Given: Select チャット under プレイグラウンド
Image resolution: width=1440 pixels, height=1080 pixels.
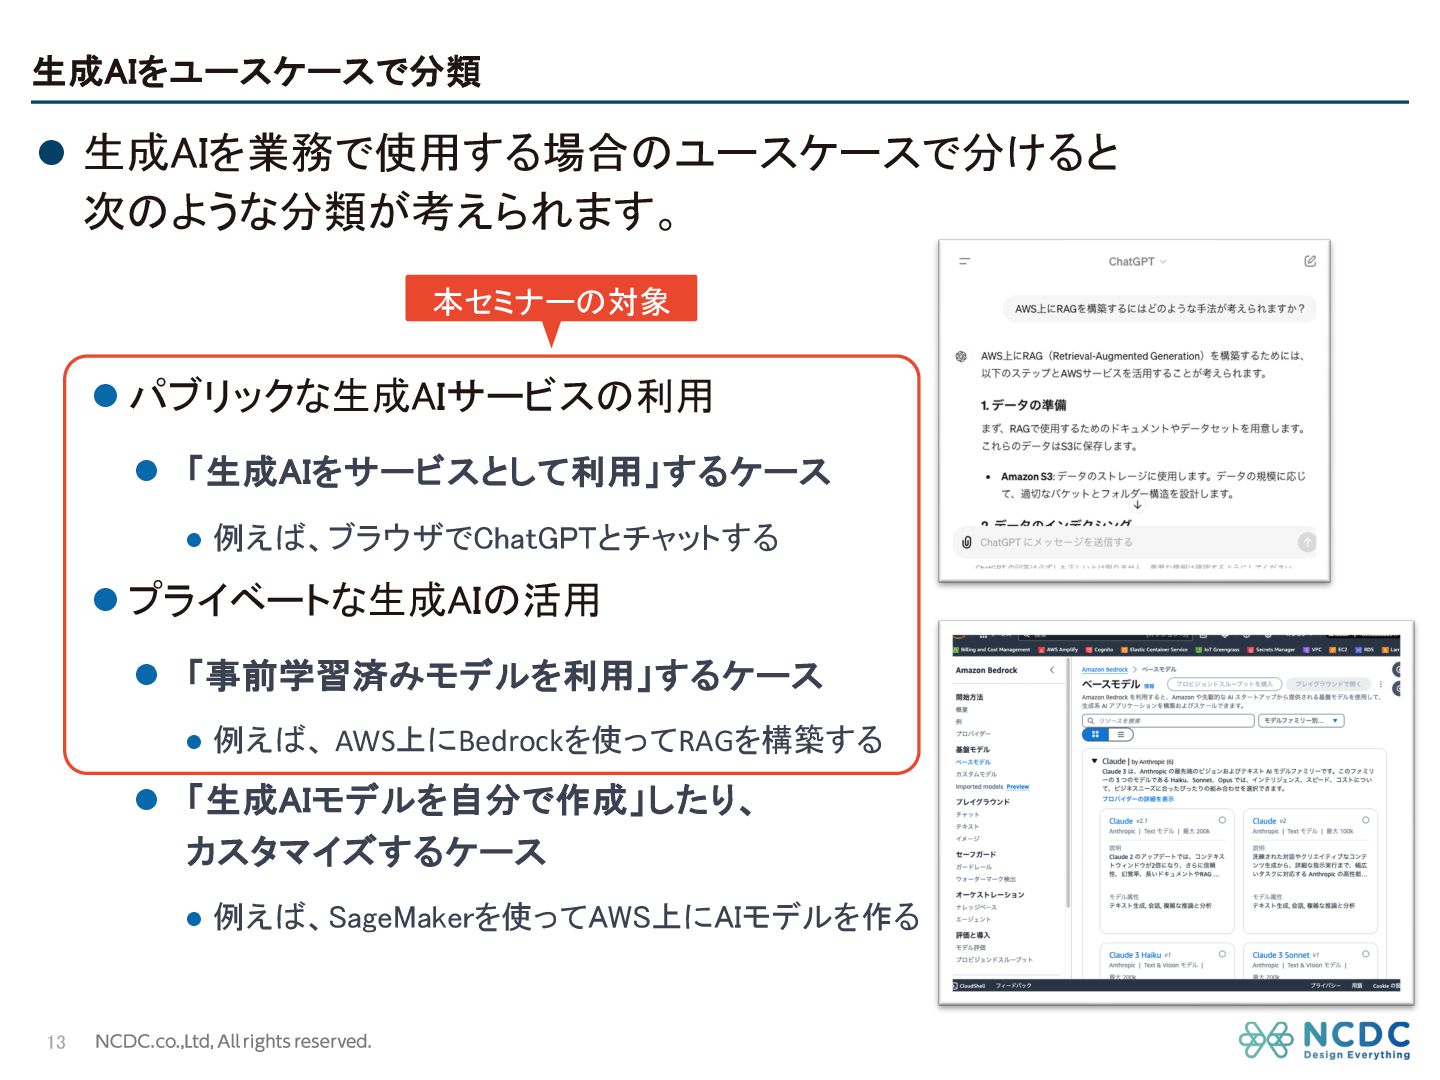Looking at the screenshot, I should [967, 814].
